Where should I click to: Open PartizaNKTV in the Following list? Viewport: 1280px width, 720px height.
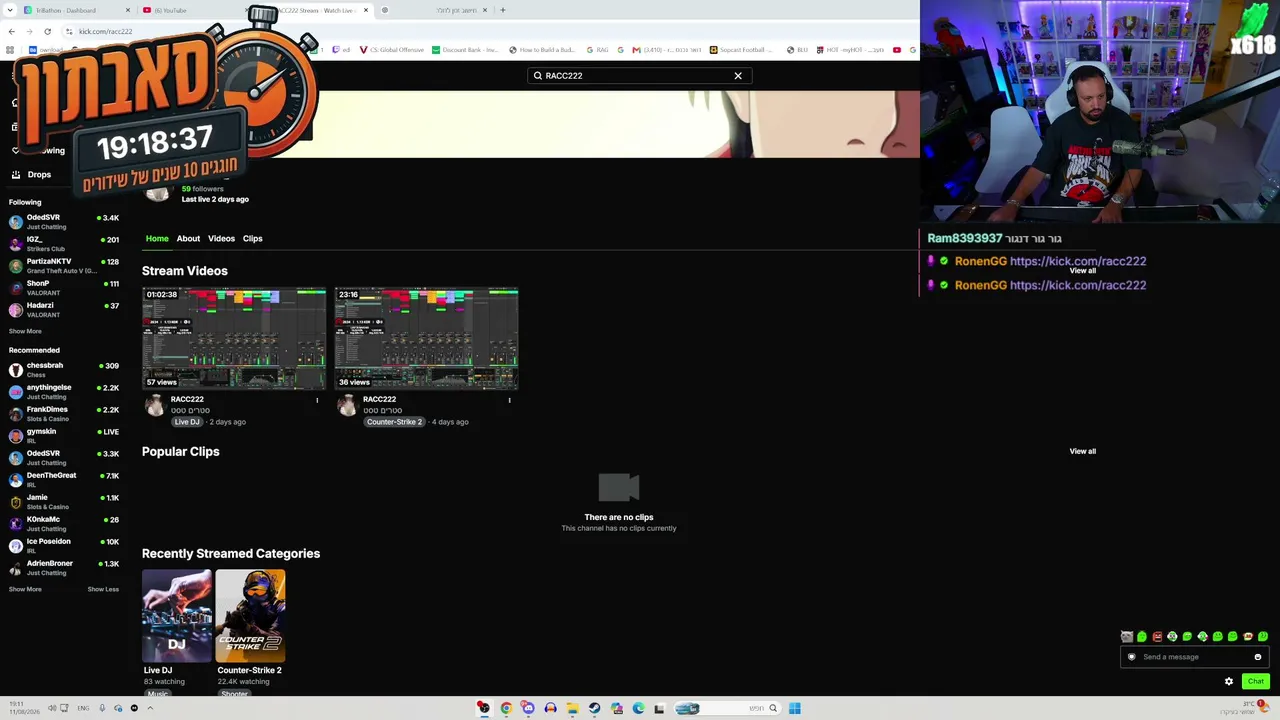(x=64, y=266)
